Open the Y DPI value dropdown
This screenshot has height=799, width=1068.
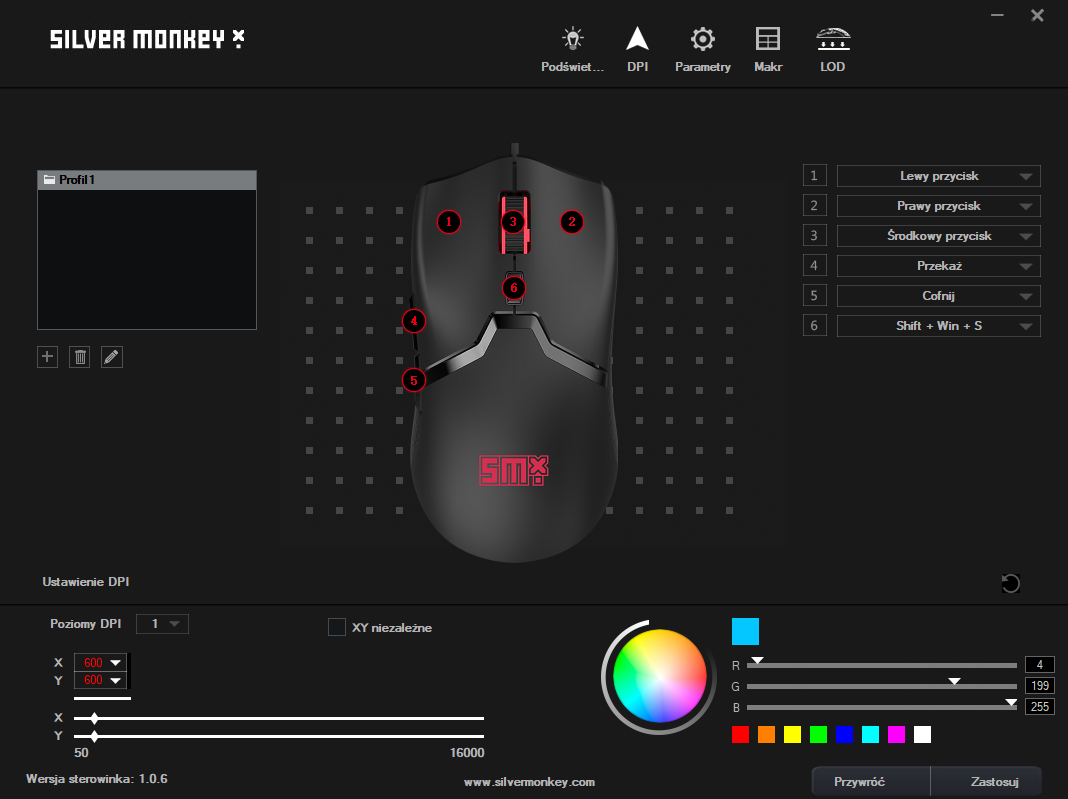point(100,680)
